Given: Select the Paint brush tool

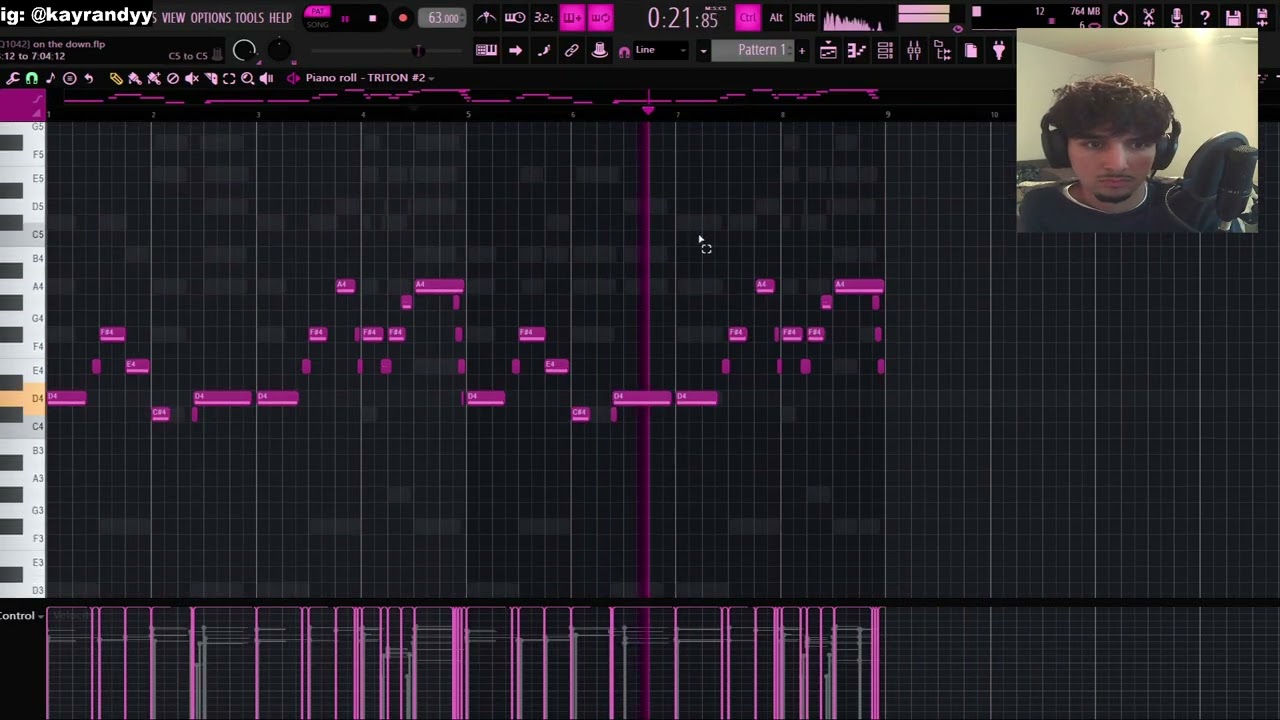Looking at the screenshot, I should click(x=135, y=78).
